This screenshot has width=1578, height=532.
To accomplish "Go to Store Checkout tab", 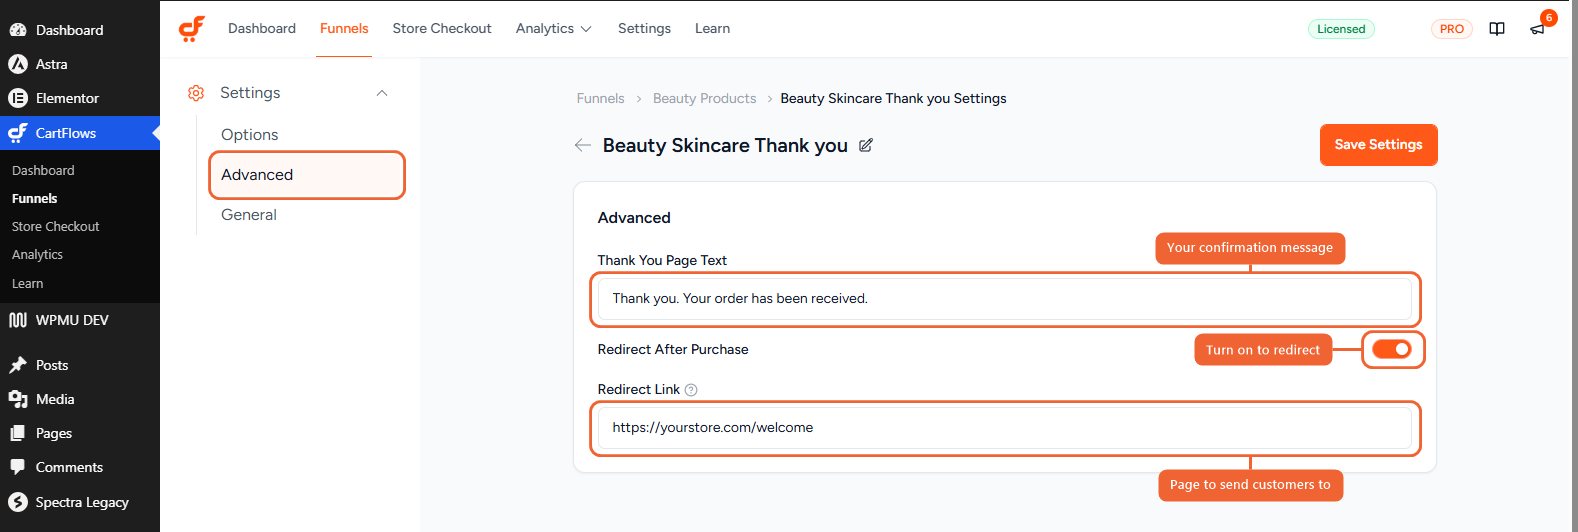I will click(x=442, y=29).
